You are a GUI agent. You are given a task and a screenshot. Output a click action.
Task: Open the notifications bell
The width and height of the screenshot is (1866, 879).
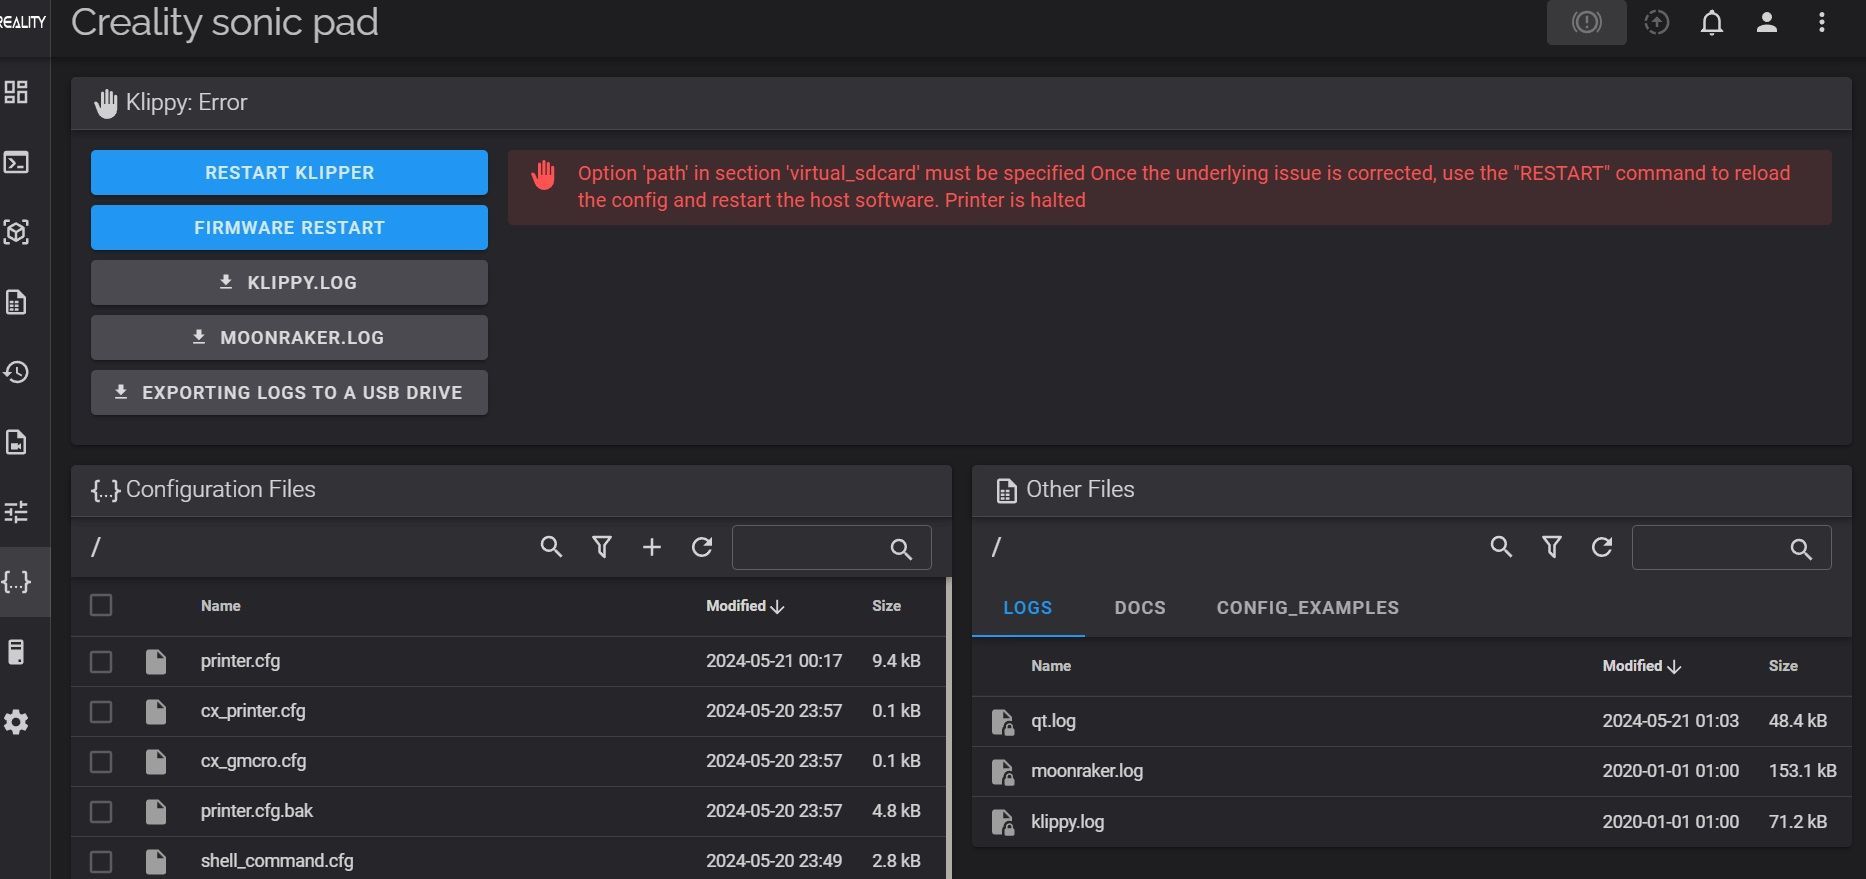click(x=1711, y=22)
